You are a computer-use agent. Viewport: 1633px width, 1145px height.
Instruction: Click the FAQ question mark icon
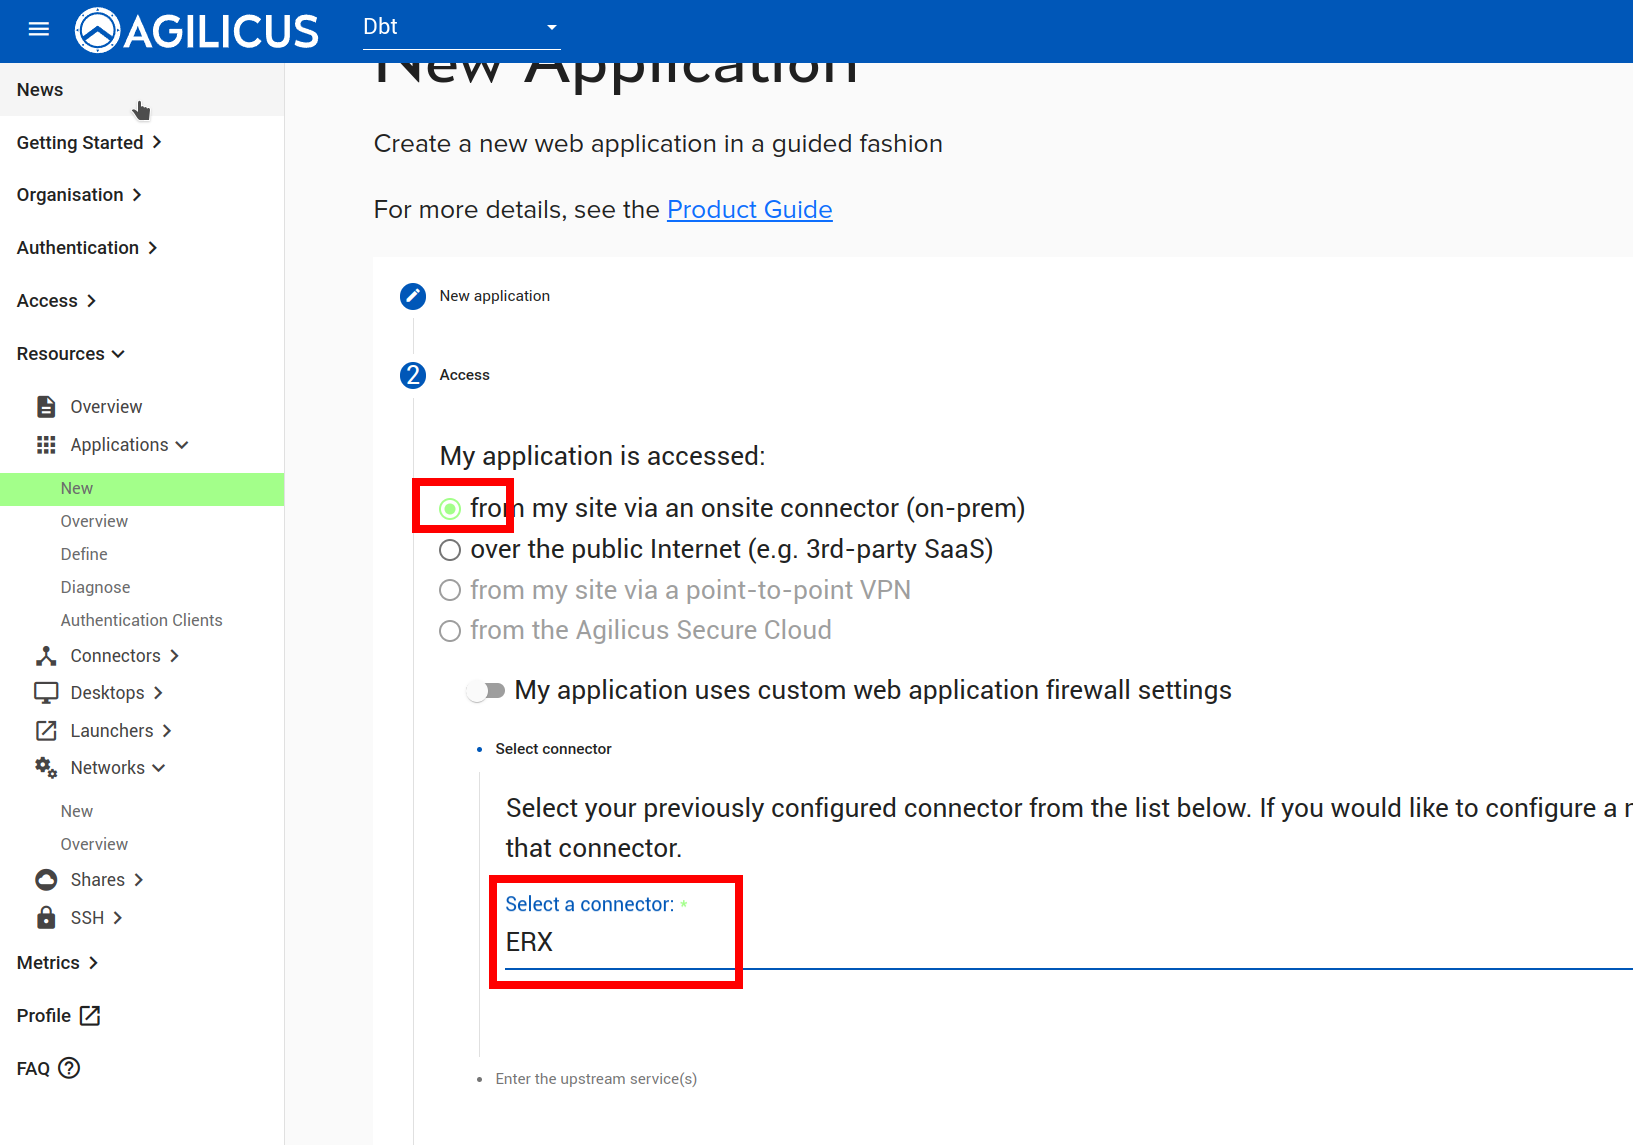click(x=69, y=1068)
